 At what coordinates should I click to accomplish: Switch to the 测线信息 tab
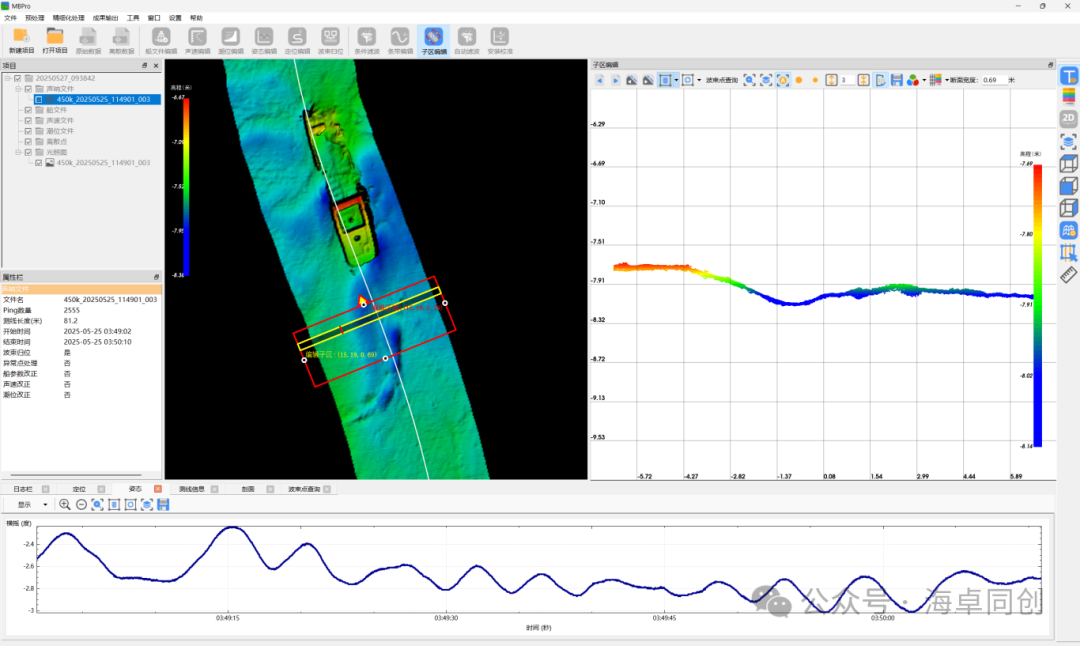[191, 489]
